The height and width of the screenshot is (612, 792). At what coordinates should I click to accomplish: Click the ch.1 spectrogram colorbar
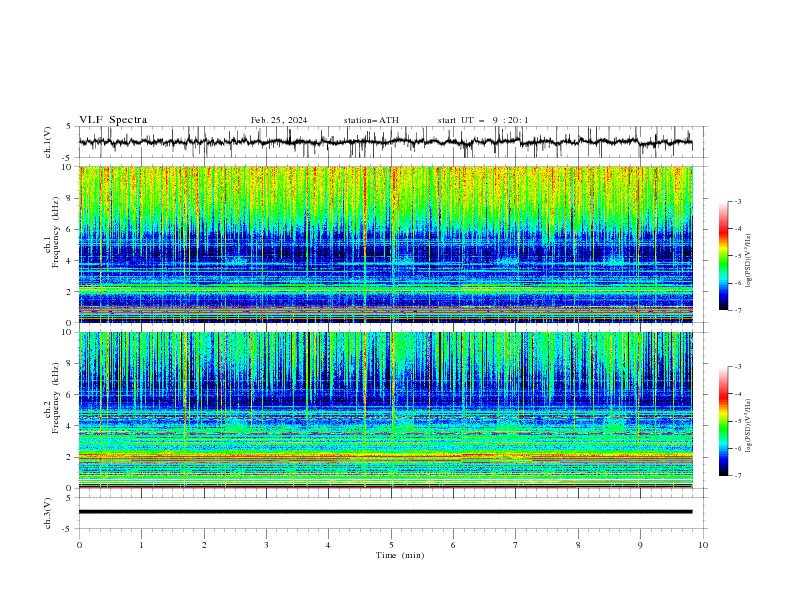(723, 256)
